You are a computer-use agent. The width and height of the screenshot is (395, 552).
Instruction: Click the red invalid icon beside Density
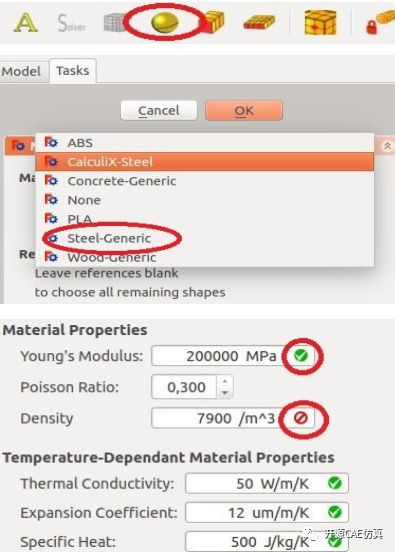click(301, 418)
